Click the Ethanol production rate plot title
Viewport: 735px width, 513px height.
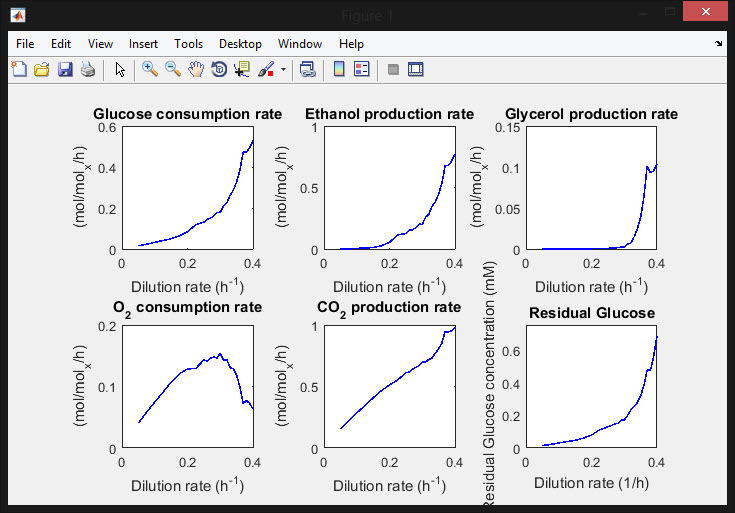(390, 113)
